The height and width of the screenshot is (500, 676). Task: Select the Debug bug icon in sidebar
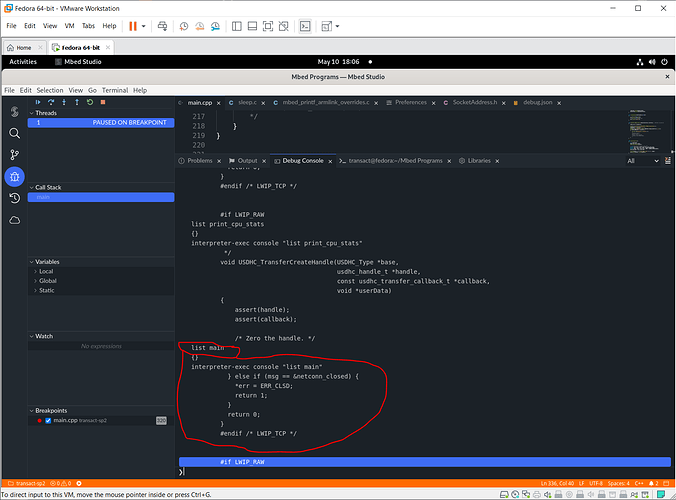tap(15, 177)
